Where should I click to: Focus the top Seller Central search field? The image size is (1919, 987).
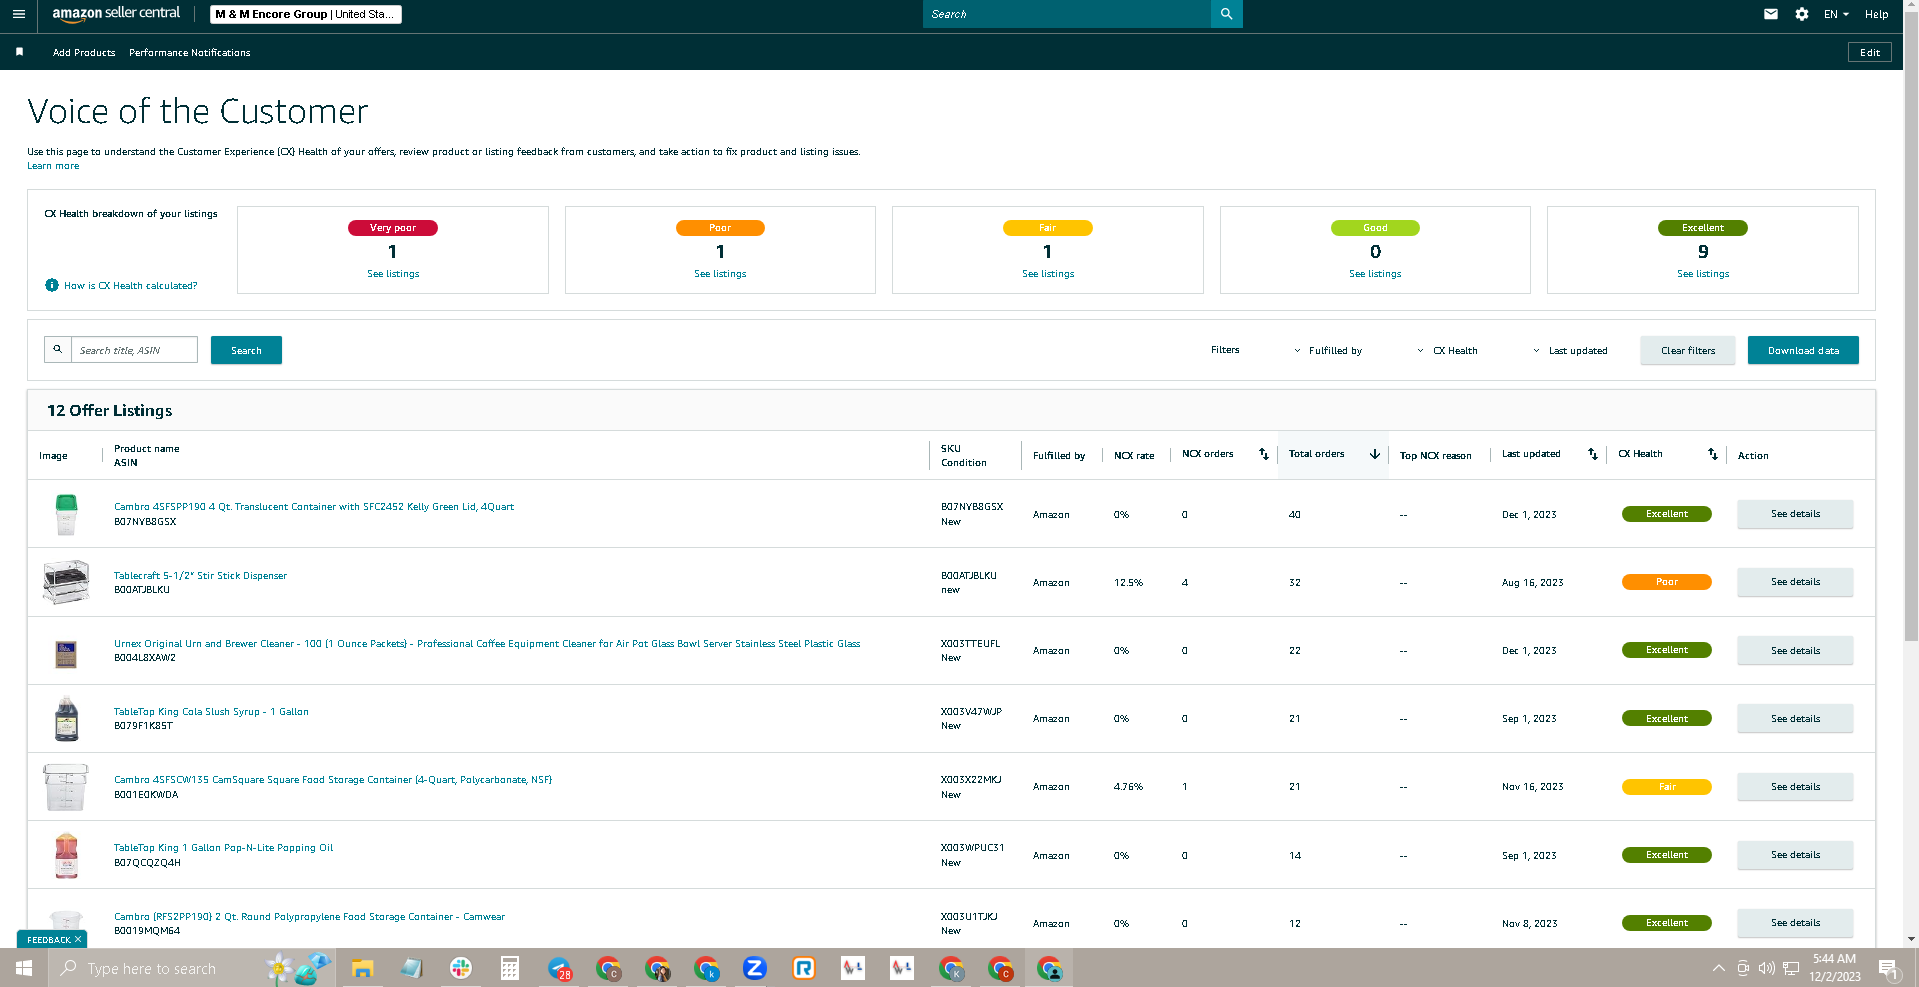pyautogui.click(x=1067, y=14)
